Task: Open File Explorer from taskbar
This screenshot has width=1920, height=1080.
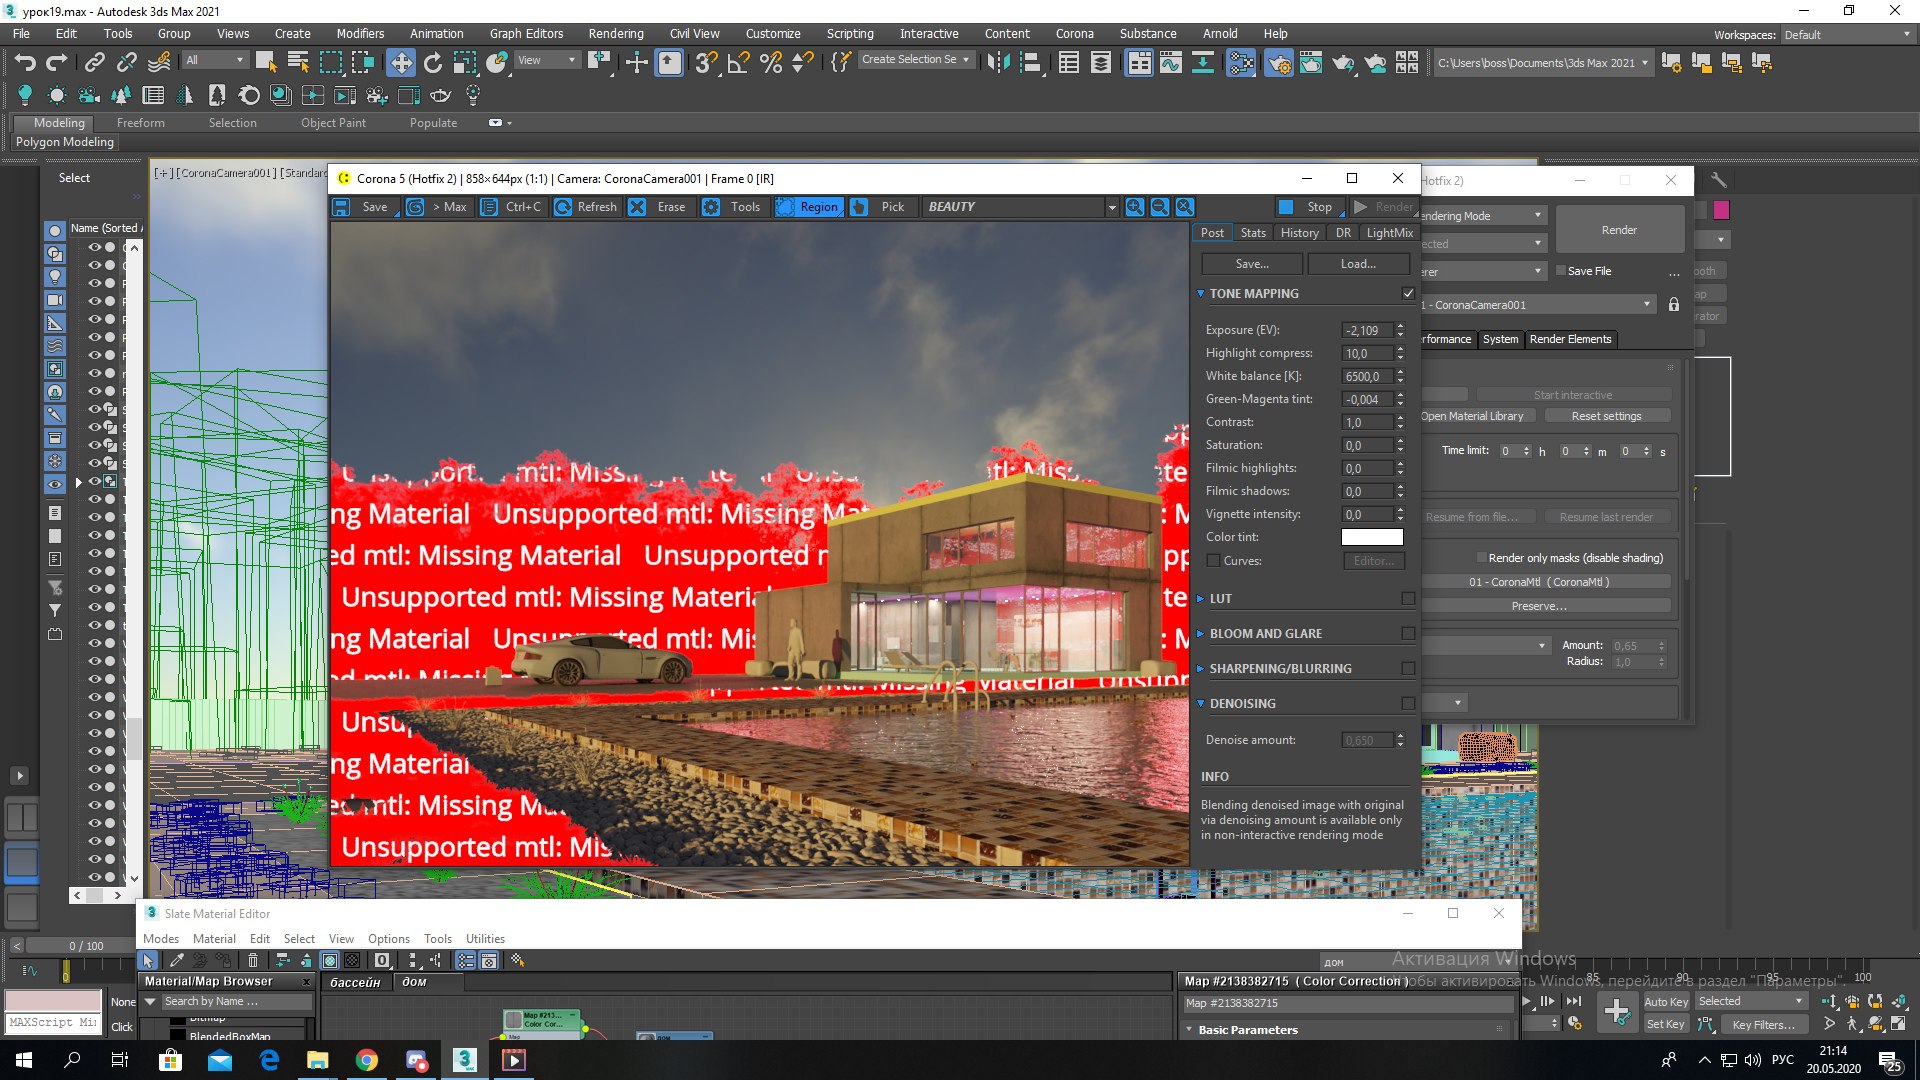Action: [318, 1060]
